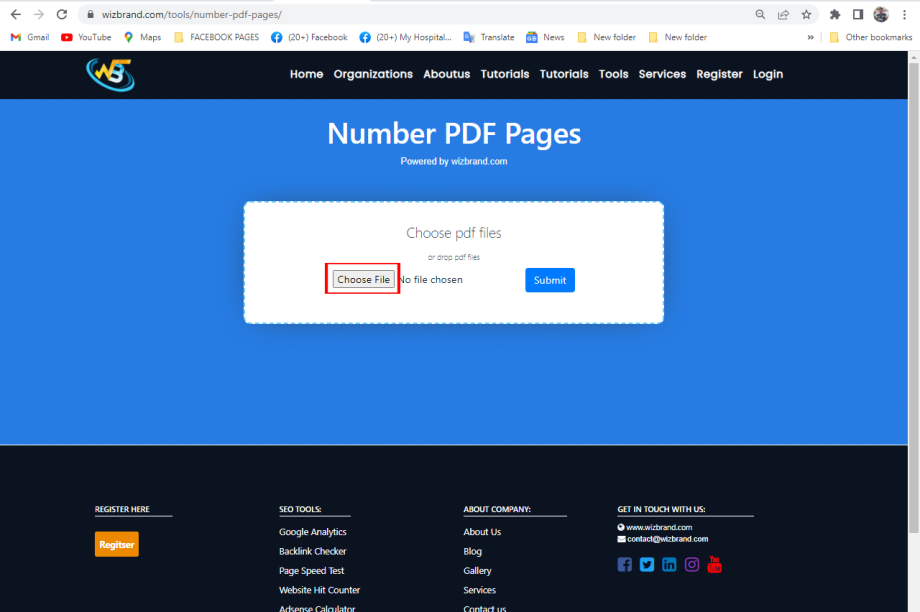The width and height of the screenshot is (920, 612).
Task: Open the YouTube icon in the footer
Action: pos(714,564)
